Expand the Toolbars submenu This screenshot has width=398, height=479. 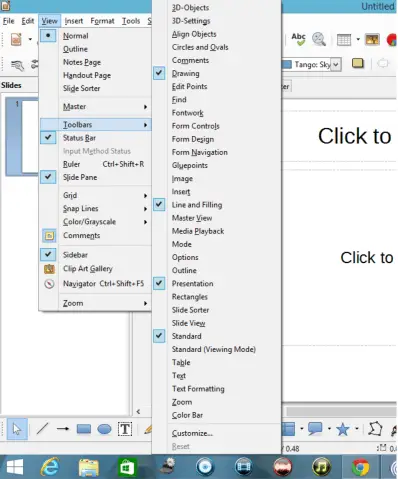[x=95, y=125]
